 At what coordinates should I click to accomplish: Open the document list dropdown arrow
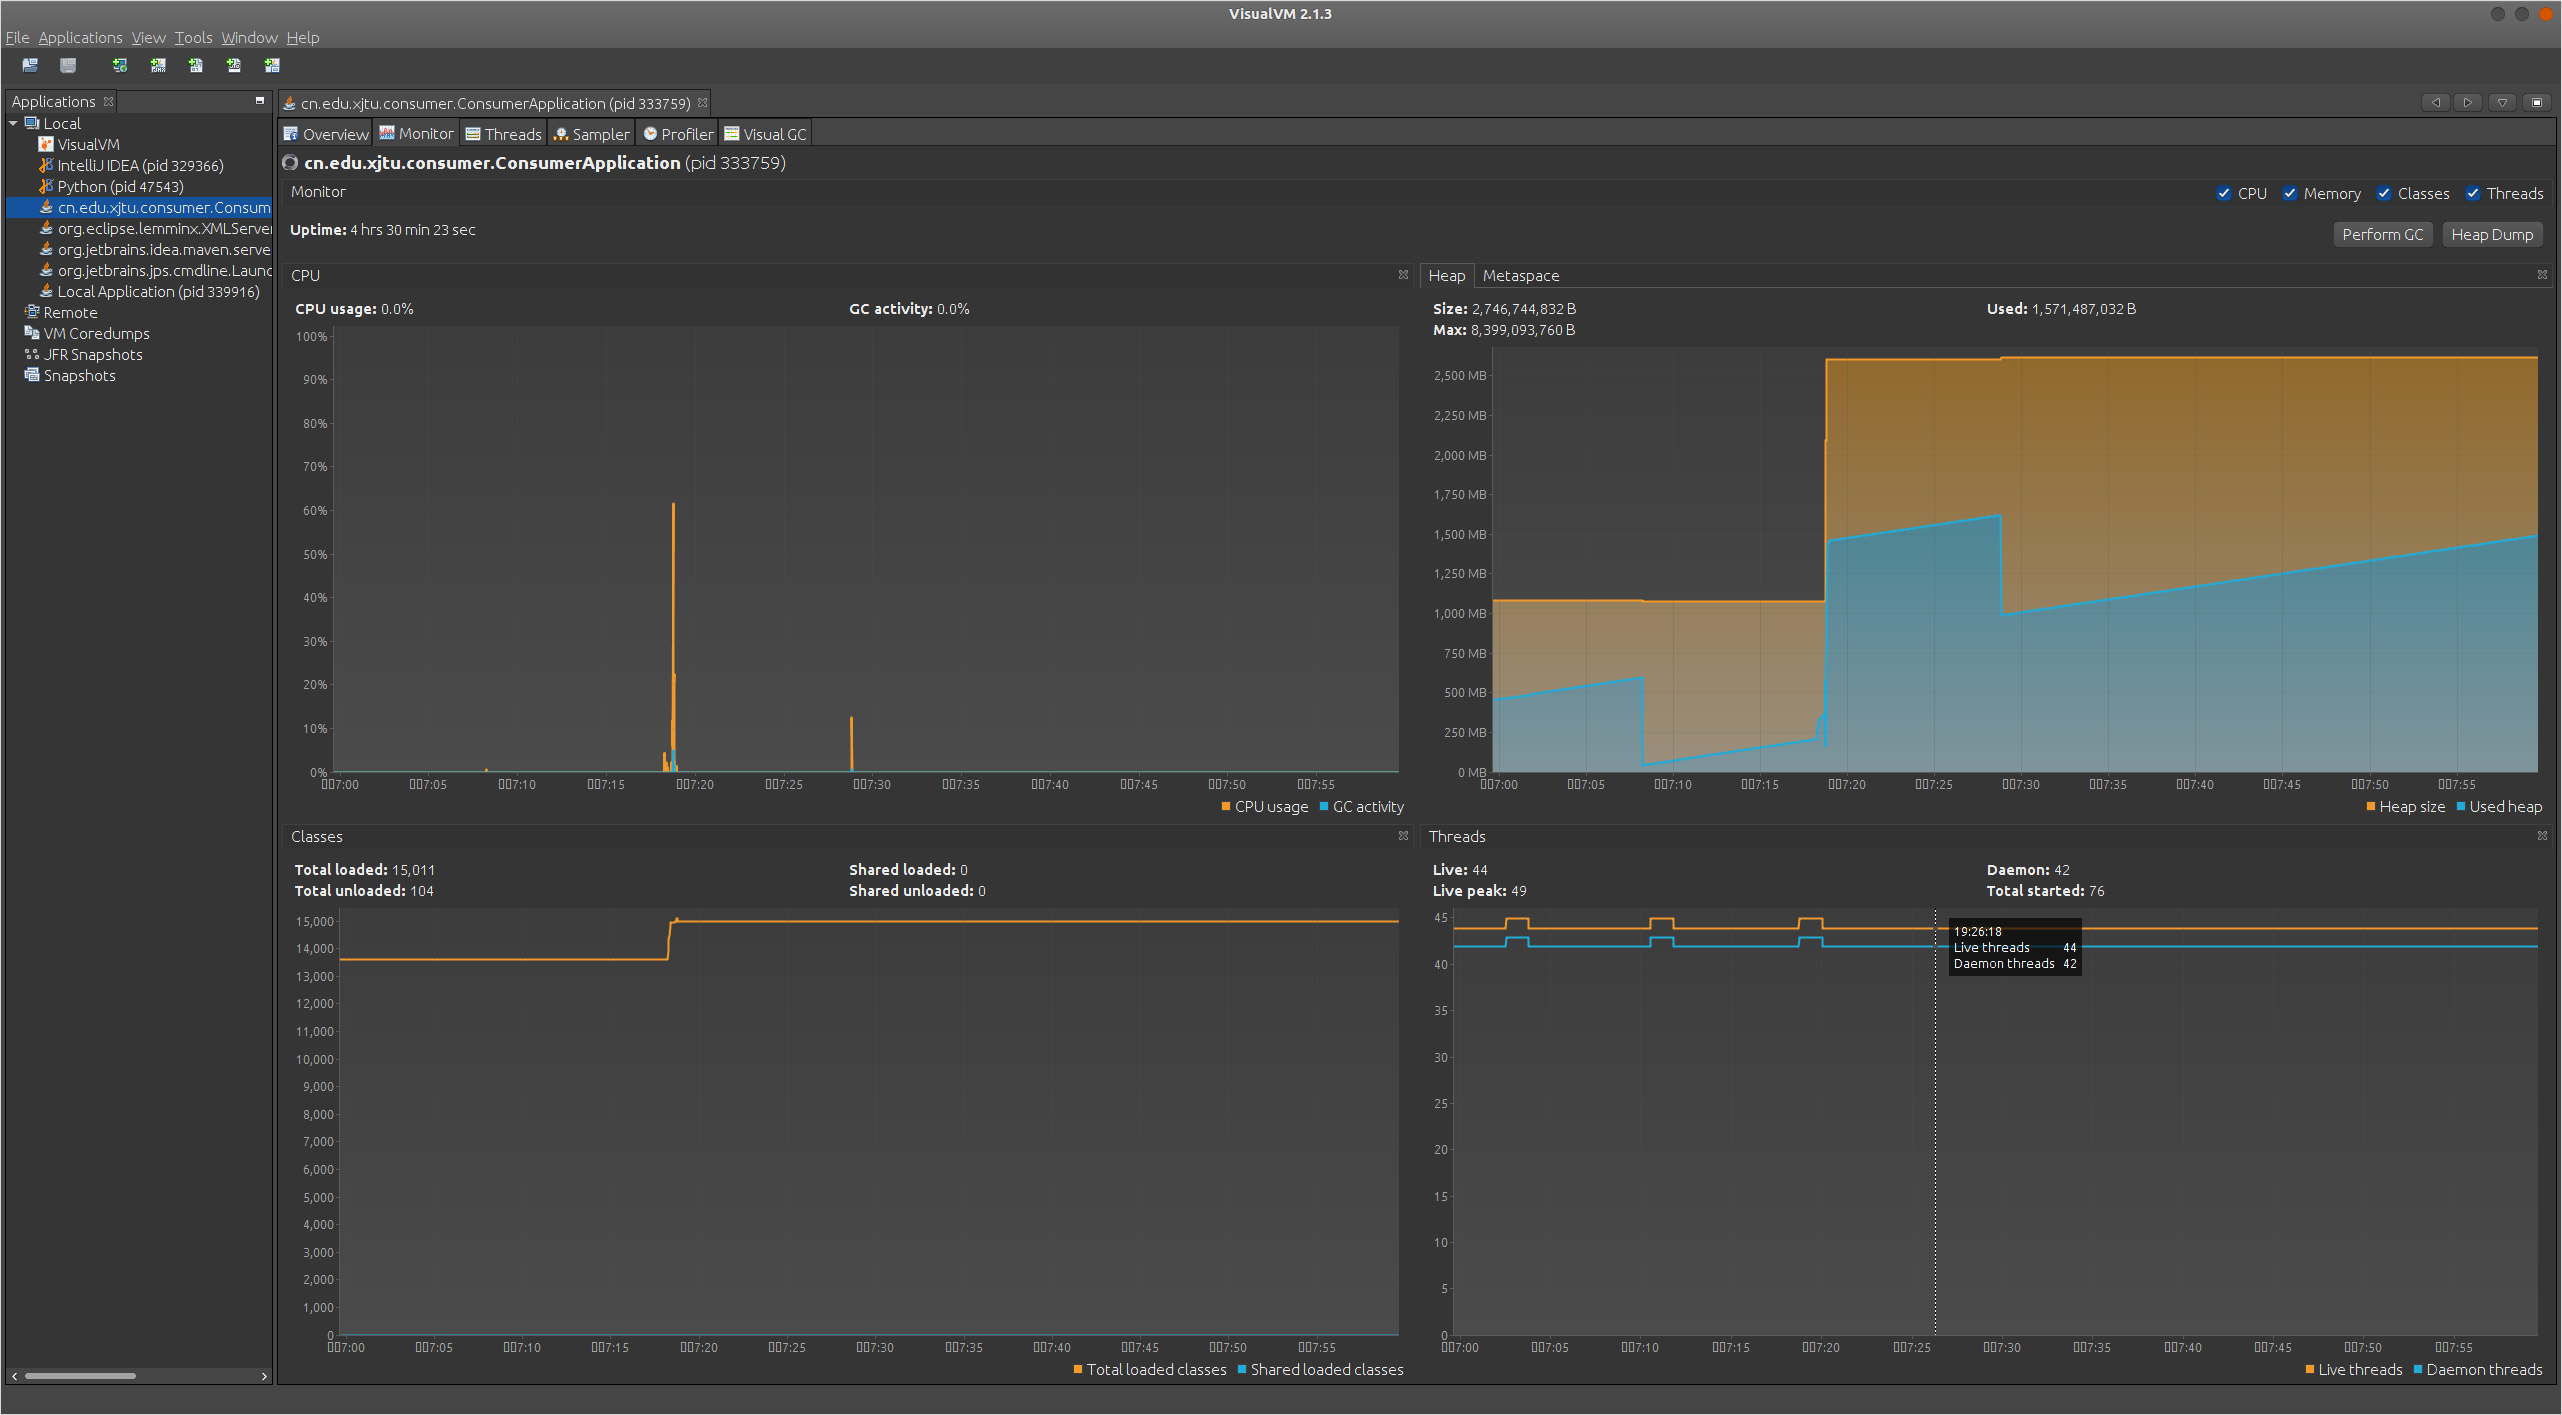tap(2502, 102)
